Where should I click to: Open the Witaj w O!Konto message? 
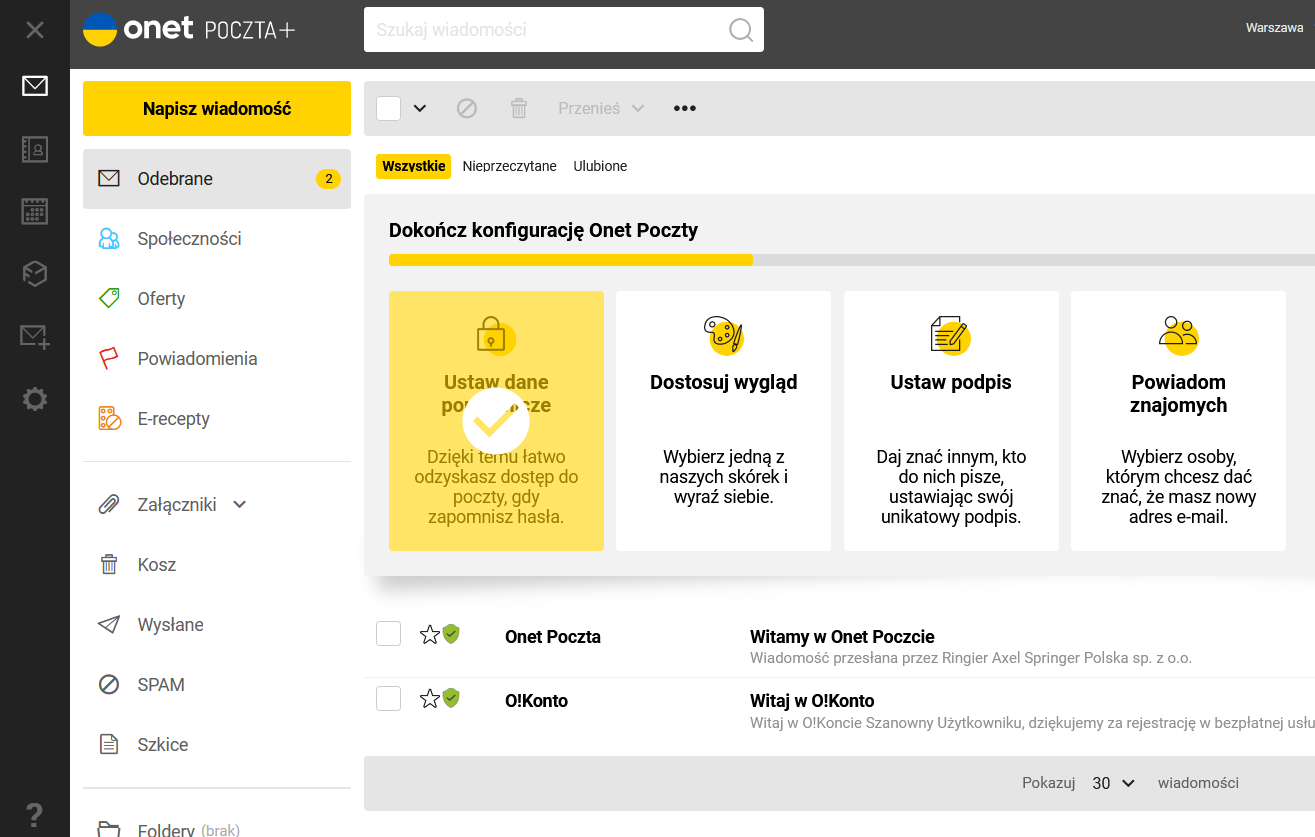812,701
